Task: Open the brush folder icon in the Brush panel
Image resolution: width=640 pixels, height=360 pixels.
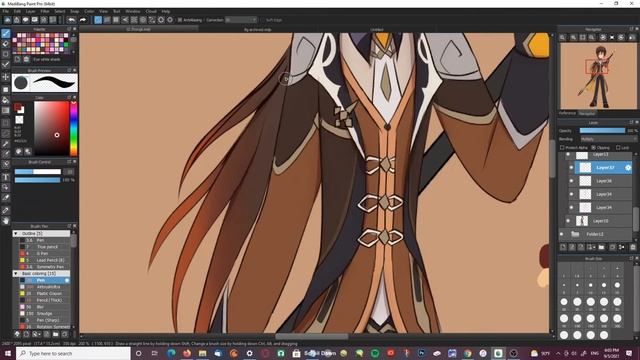Action: coord(56,334)
